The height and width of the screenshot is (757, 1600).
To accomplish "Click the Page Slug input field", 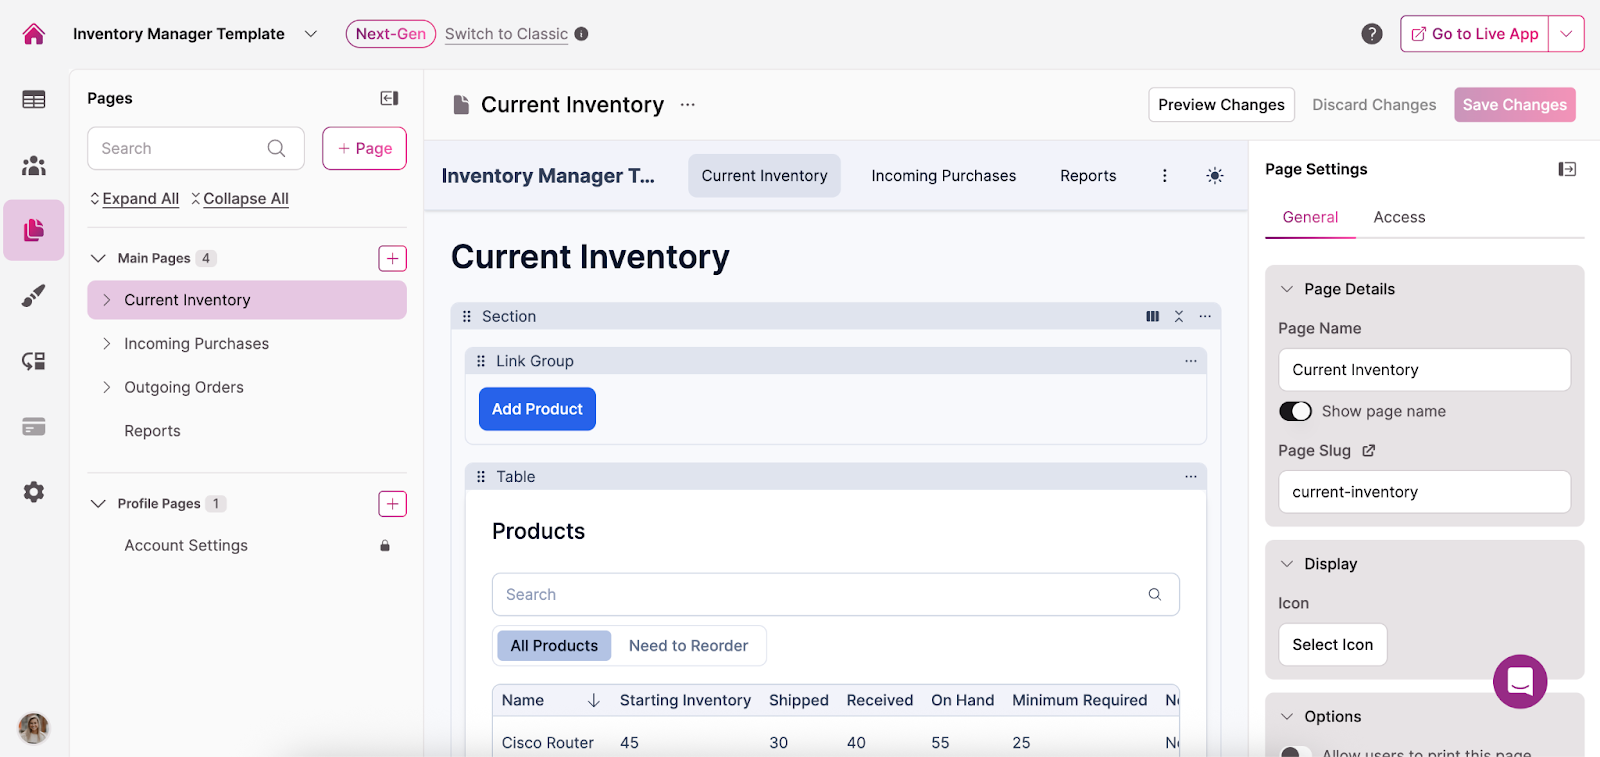I will (x=1424, y=492).
